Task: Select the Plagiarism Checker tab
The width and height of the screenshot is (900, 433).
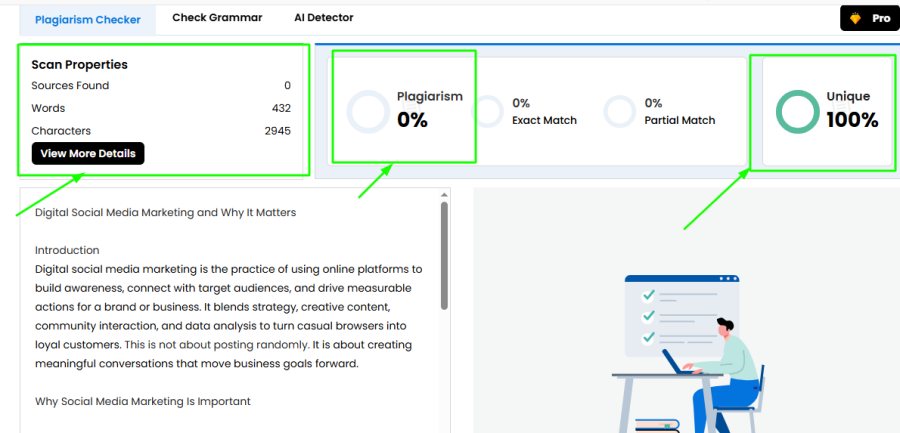Action: 88,20
